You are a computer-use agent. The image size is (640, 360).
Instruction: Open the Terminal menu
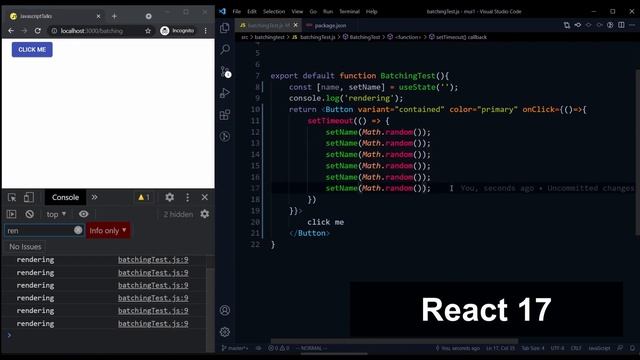point(349,11)
